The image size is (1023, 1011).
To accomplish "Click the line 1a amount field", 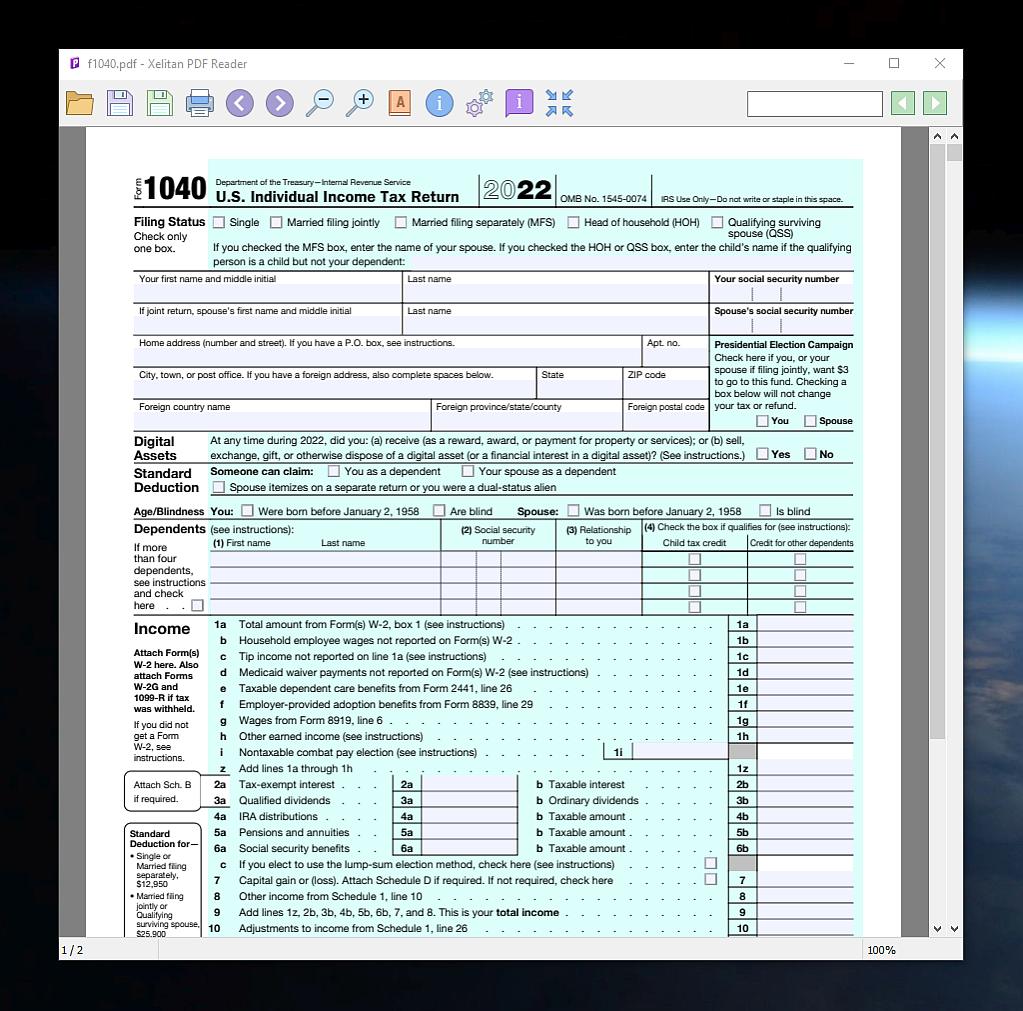I will coord(805,624).
